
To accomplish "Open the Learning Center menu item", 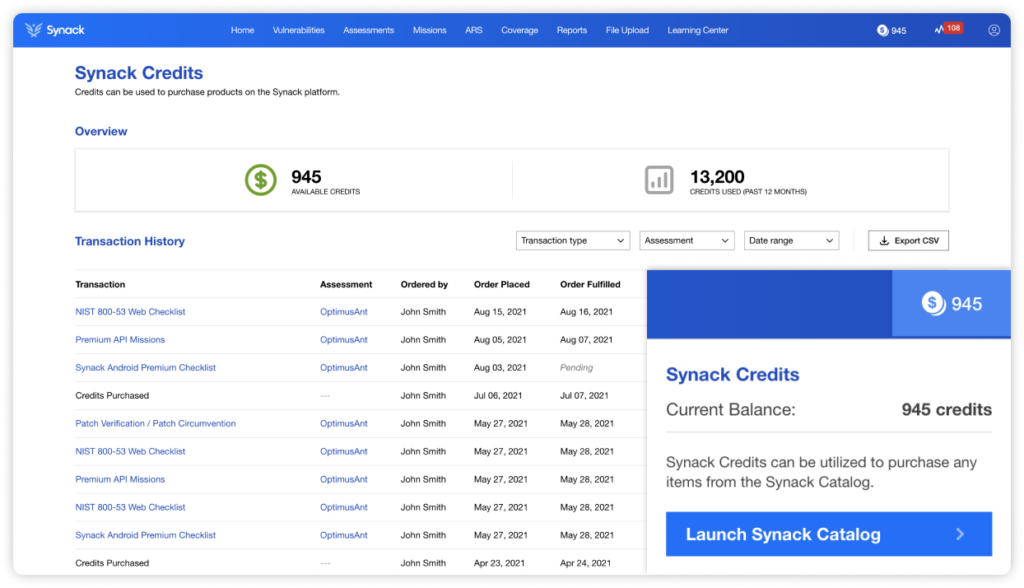I will (x=697, y=30).
